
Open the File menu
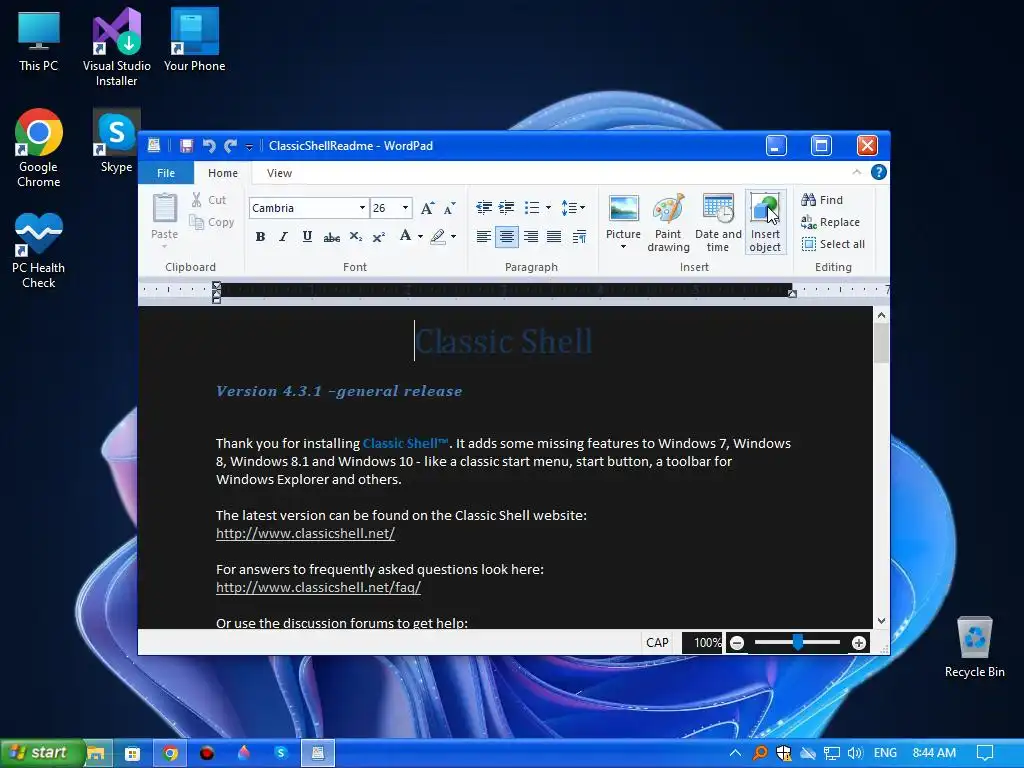166,173
